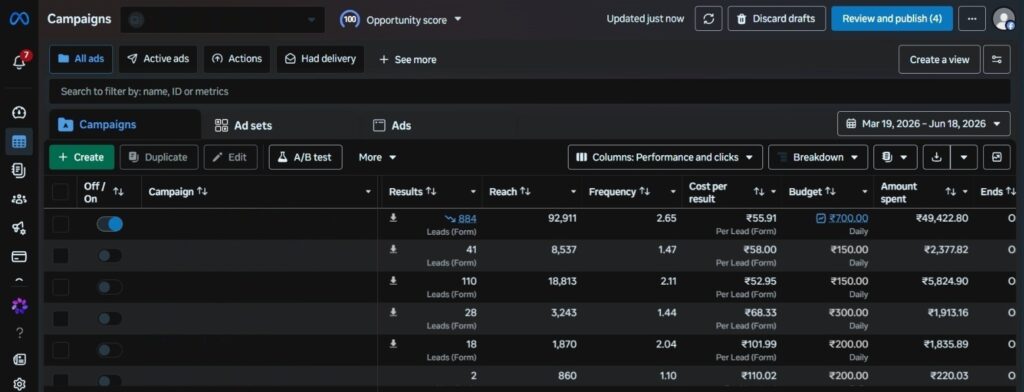The height and width of the screenshot is (392, 1024).
Task: Click the Discard drafts button
Action: [x=776, y=19]
